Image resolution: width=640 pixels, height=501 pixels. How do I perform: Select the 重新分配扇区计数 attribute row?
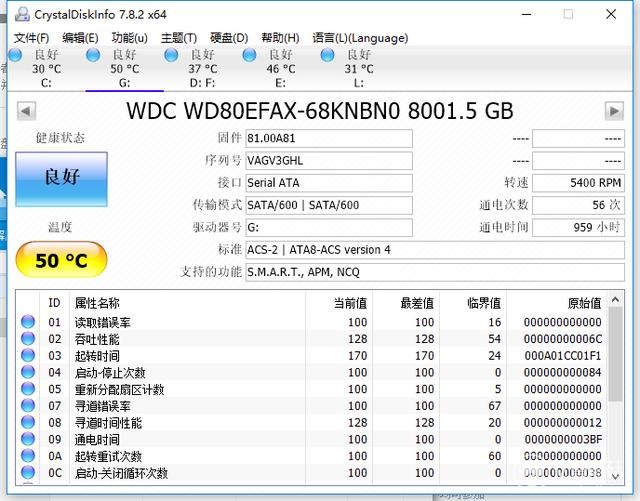pos(311,389)
